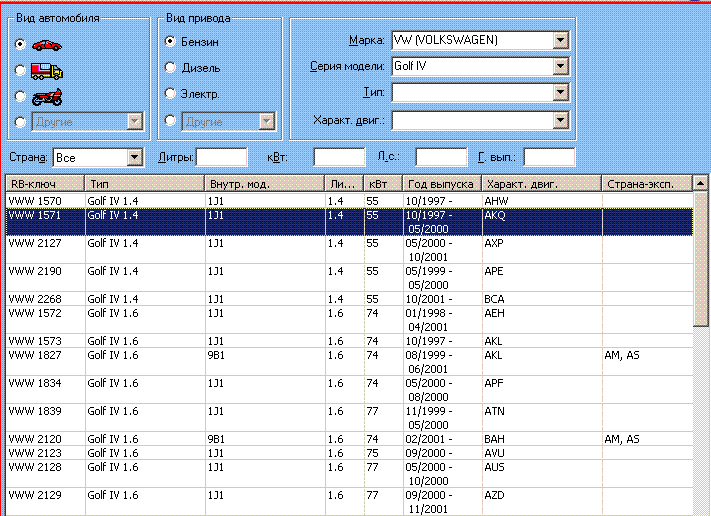
Task: Click the Литры input field
Action: [x=221, y=157]
